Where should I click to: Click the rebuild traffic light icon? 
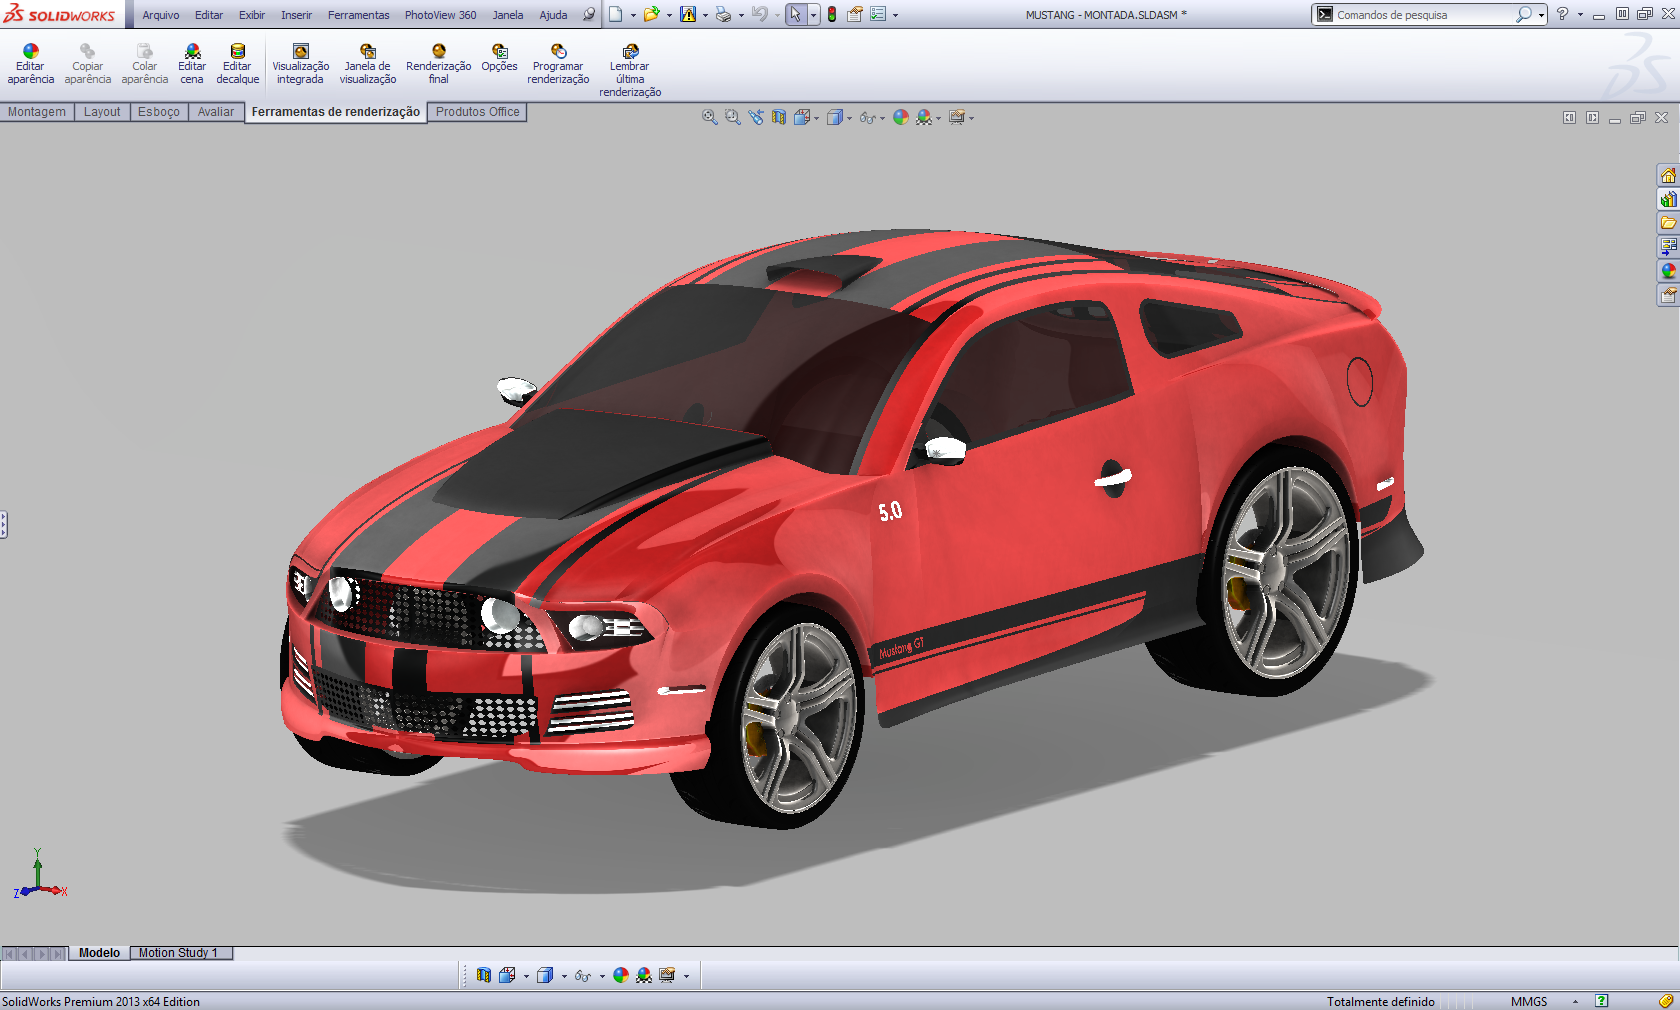point(832,15)
